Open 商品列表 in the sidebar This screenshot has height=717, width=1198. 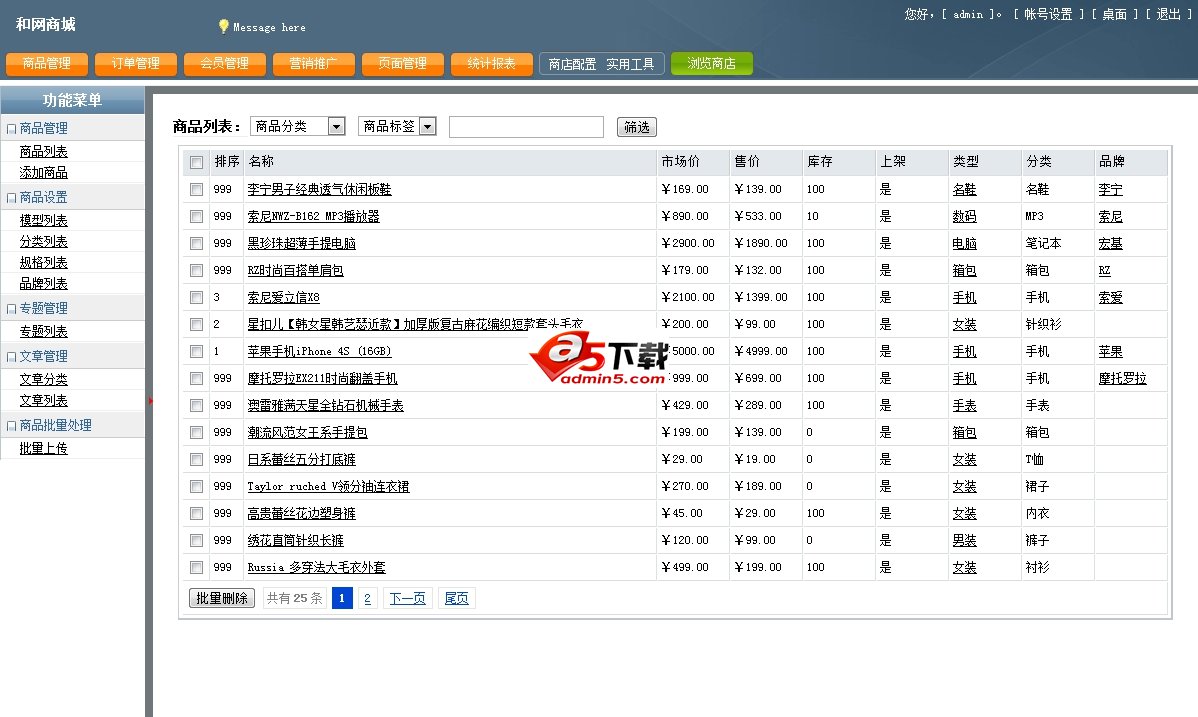44,151
